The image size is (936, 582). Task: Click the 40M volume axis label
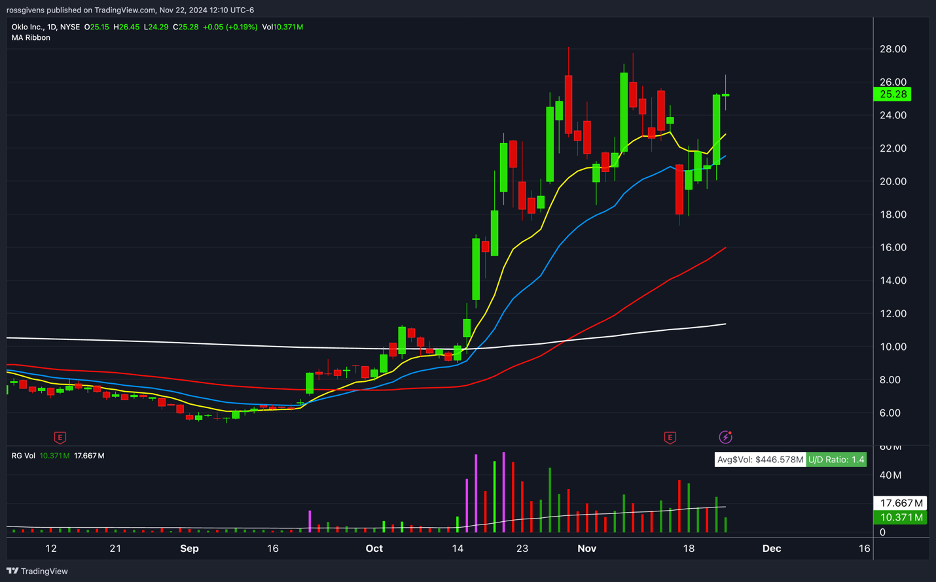click(891, 476)
